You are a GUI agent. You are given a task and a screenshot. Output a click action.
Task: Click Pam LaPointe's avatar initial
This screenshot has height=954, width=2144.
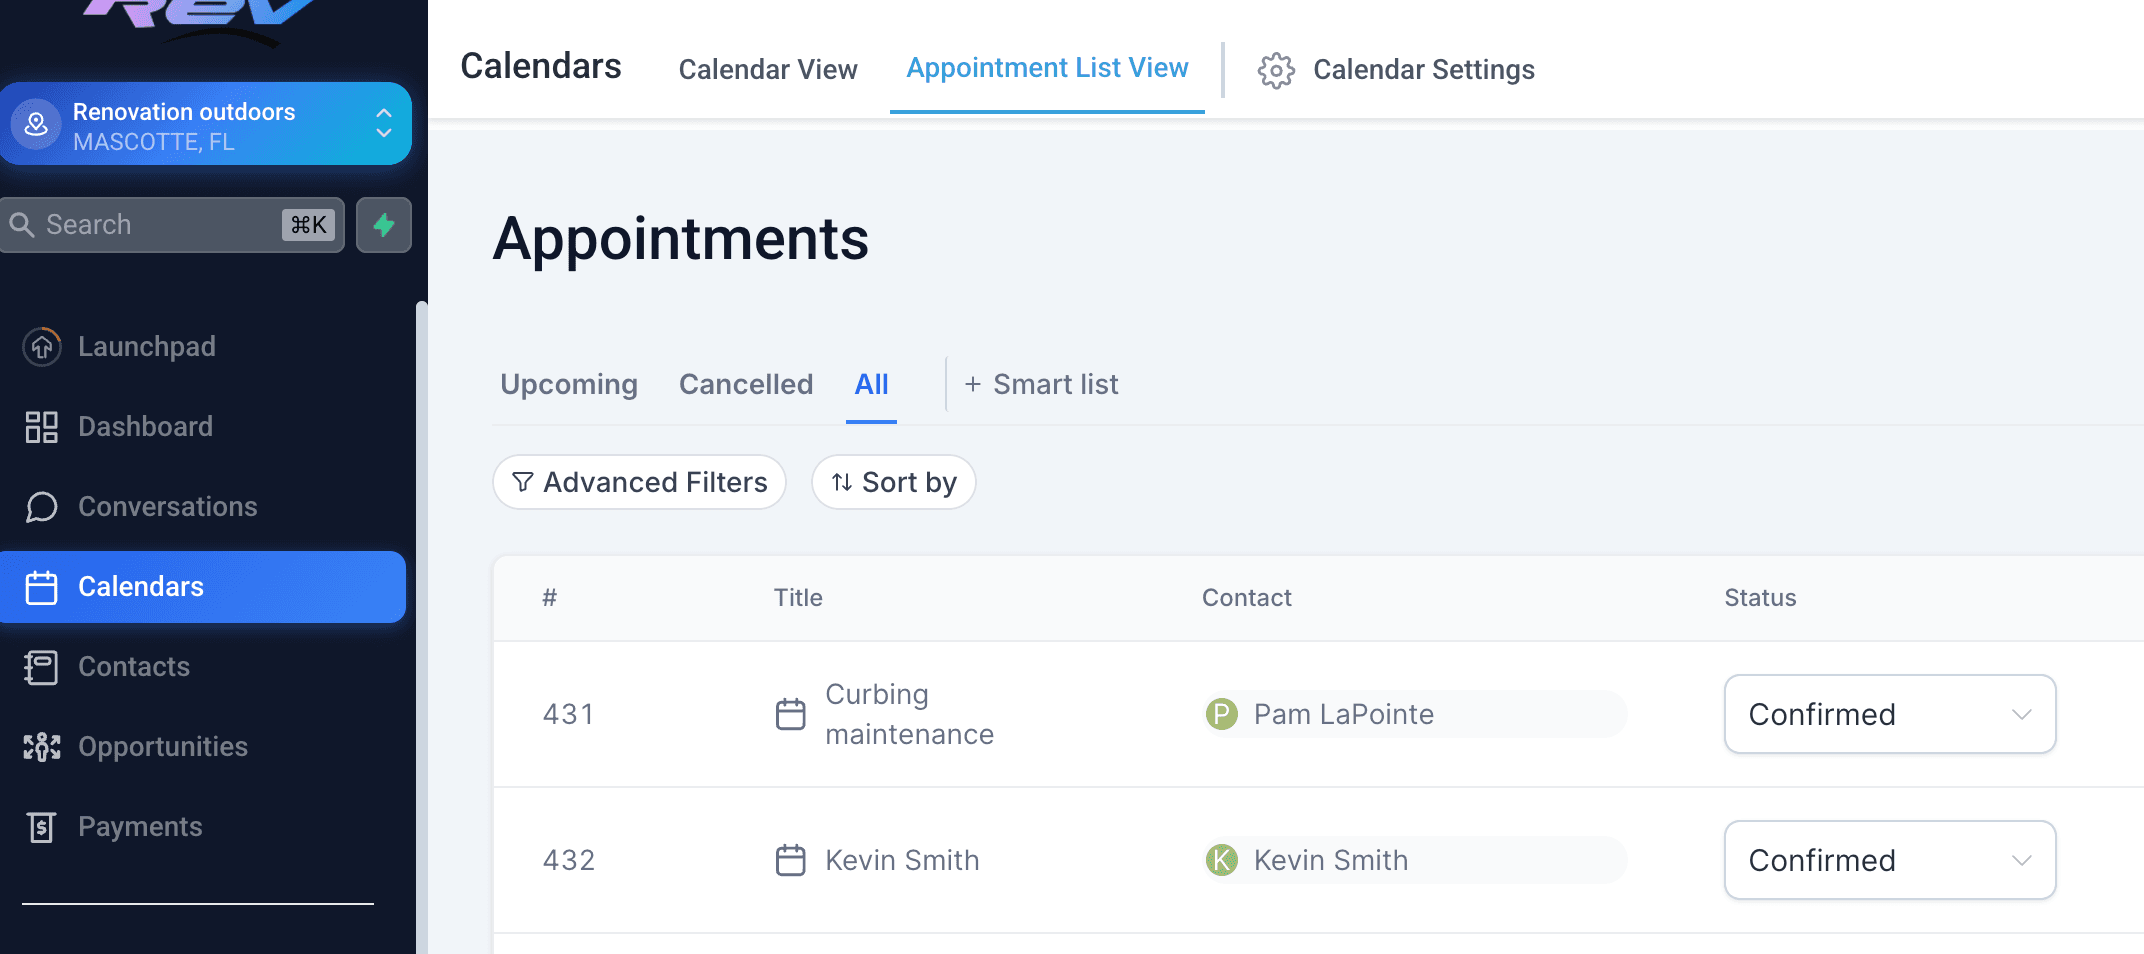[x=1221, y=714]
